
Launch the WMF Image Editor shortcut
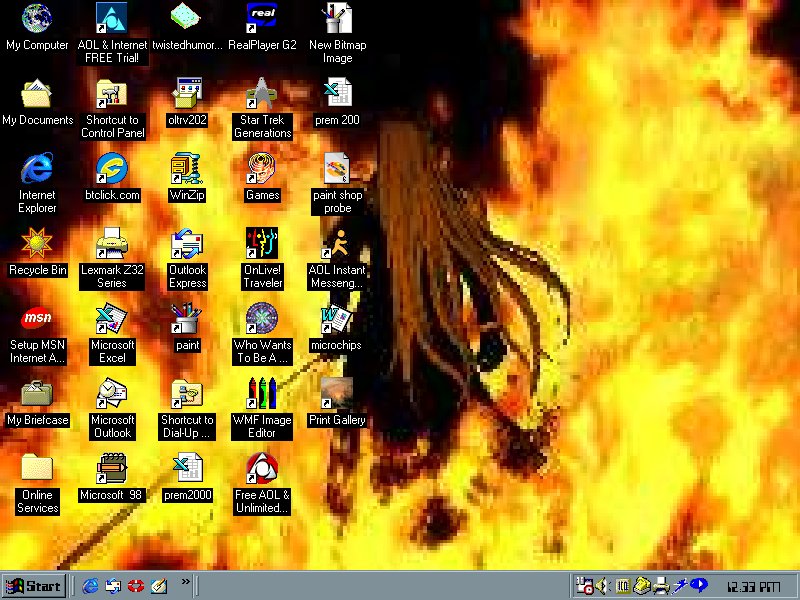[262, 393]
